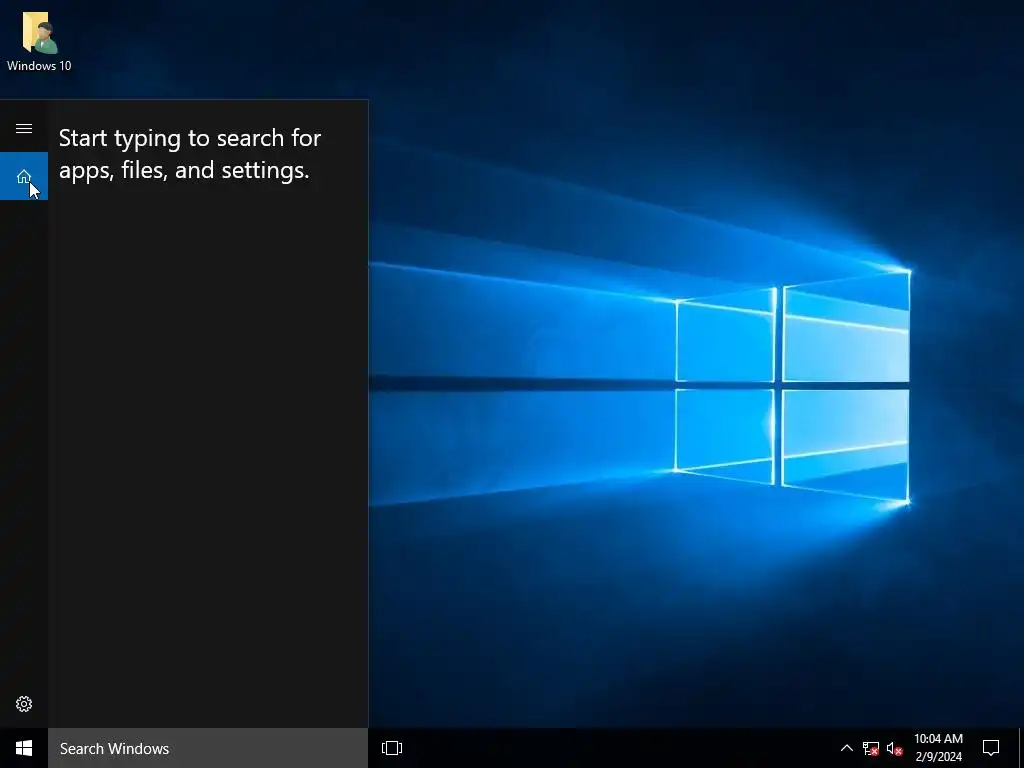Select the Windows 10 desktop folder icon
1024x768 pixels.
(39, 42)
